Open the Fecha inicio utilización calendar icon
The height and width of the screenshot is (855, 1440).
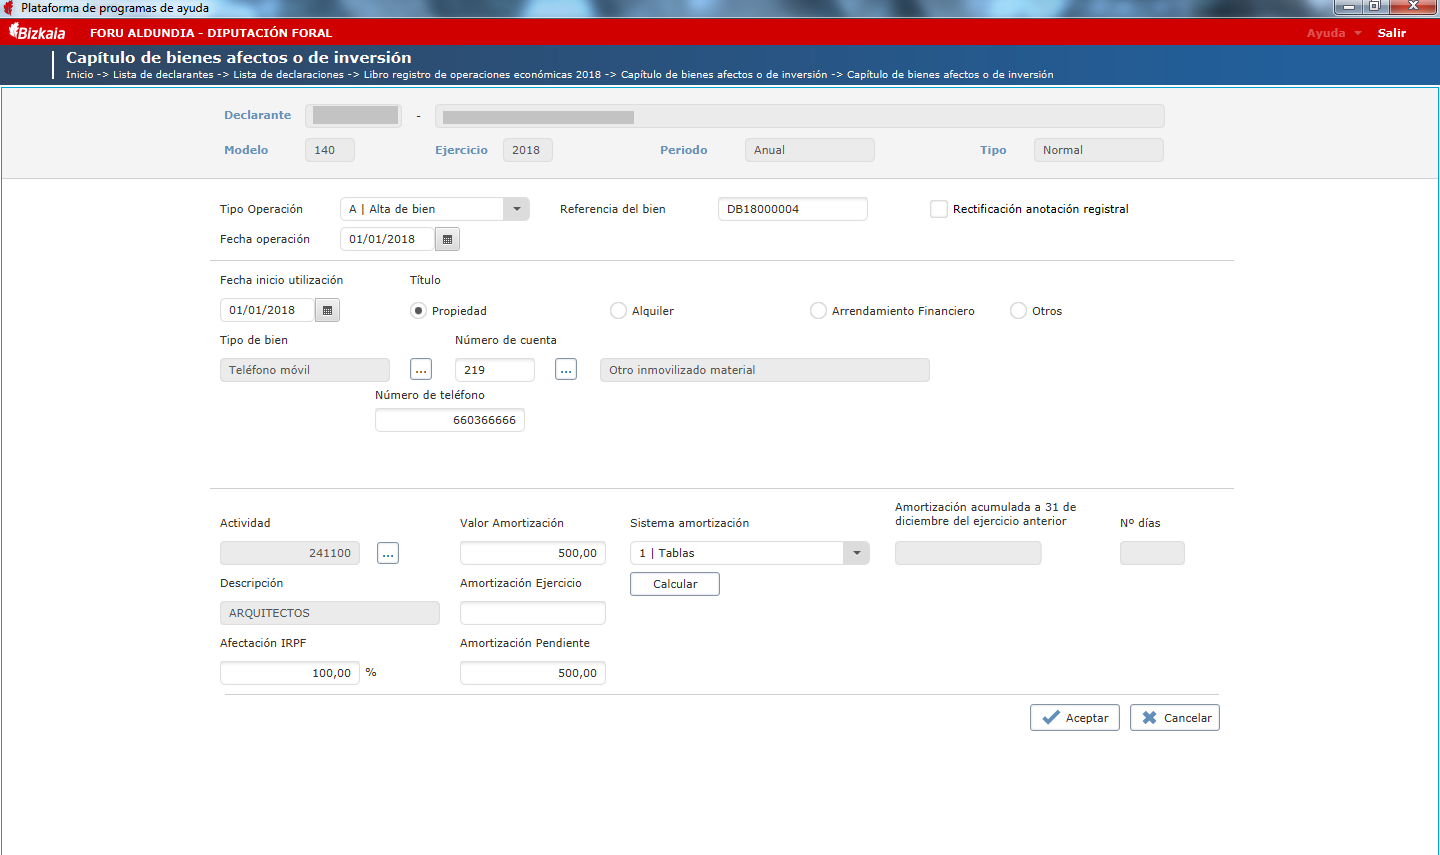[327, 310]
